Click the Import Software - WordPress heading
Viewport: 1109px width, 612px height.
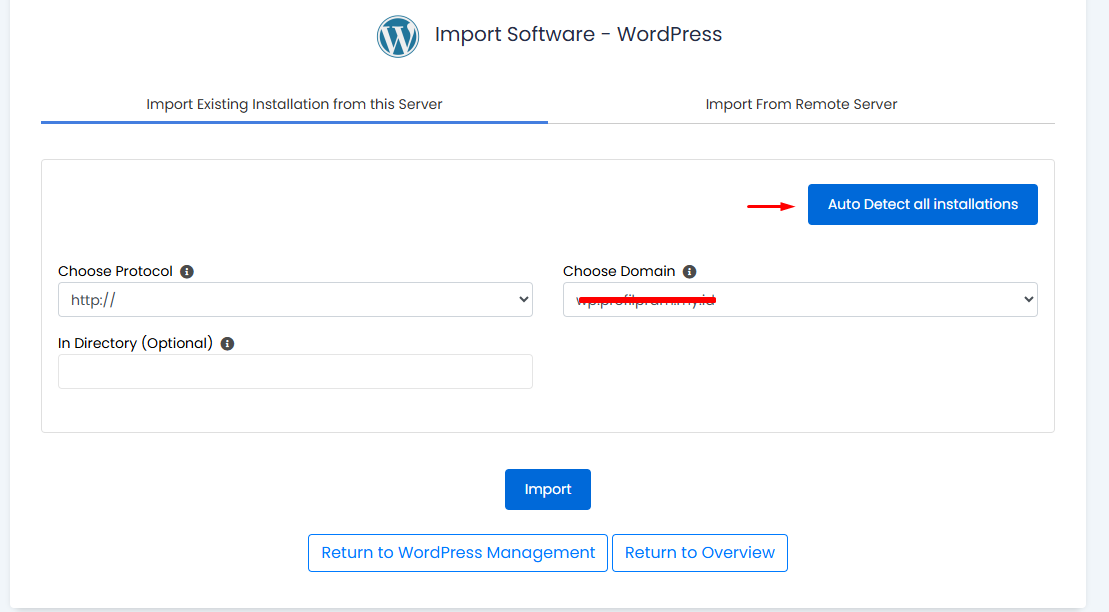point(578,35)
